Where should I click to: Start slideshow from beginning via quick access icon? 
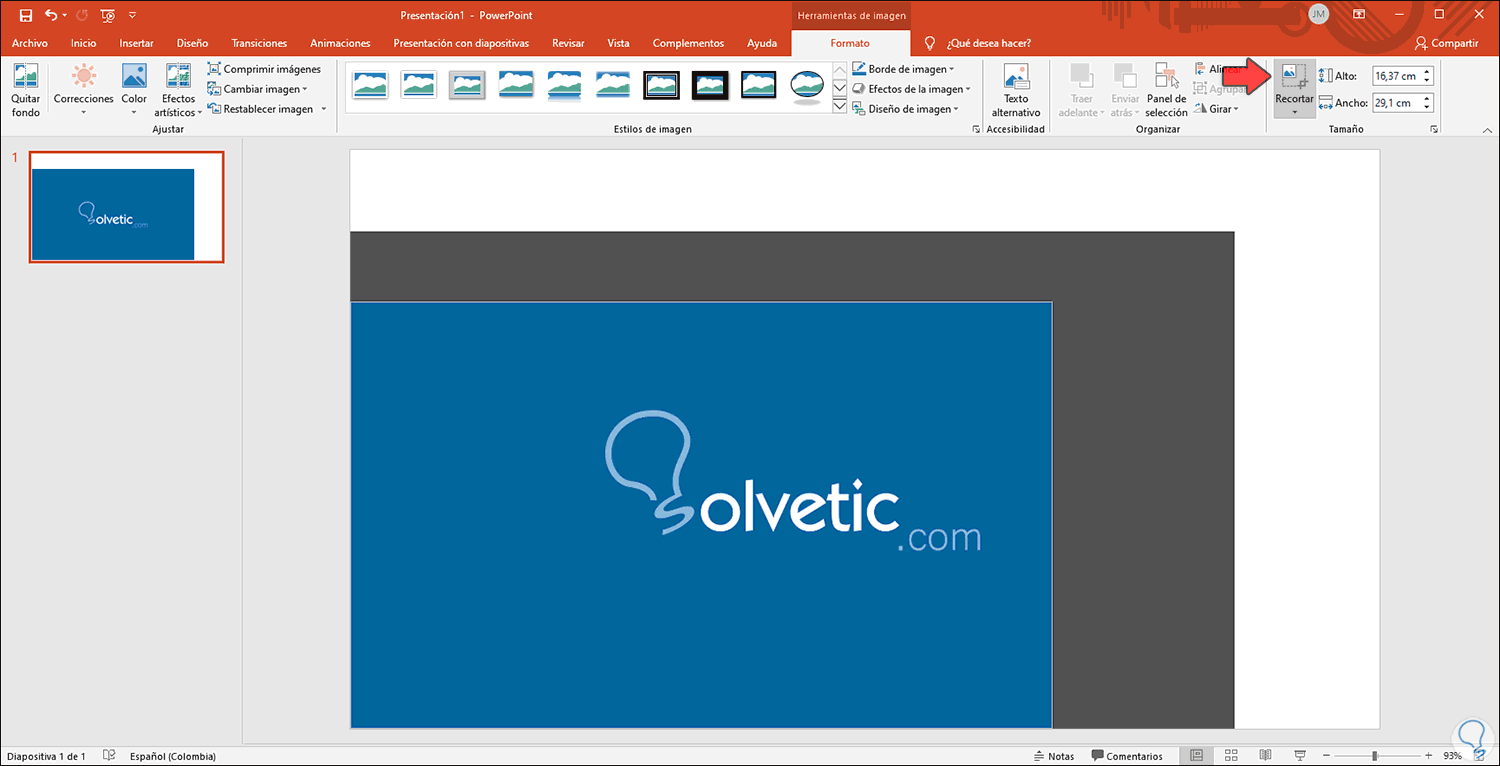pyautogui.click(x=108, y=15)
